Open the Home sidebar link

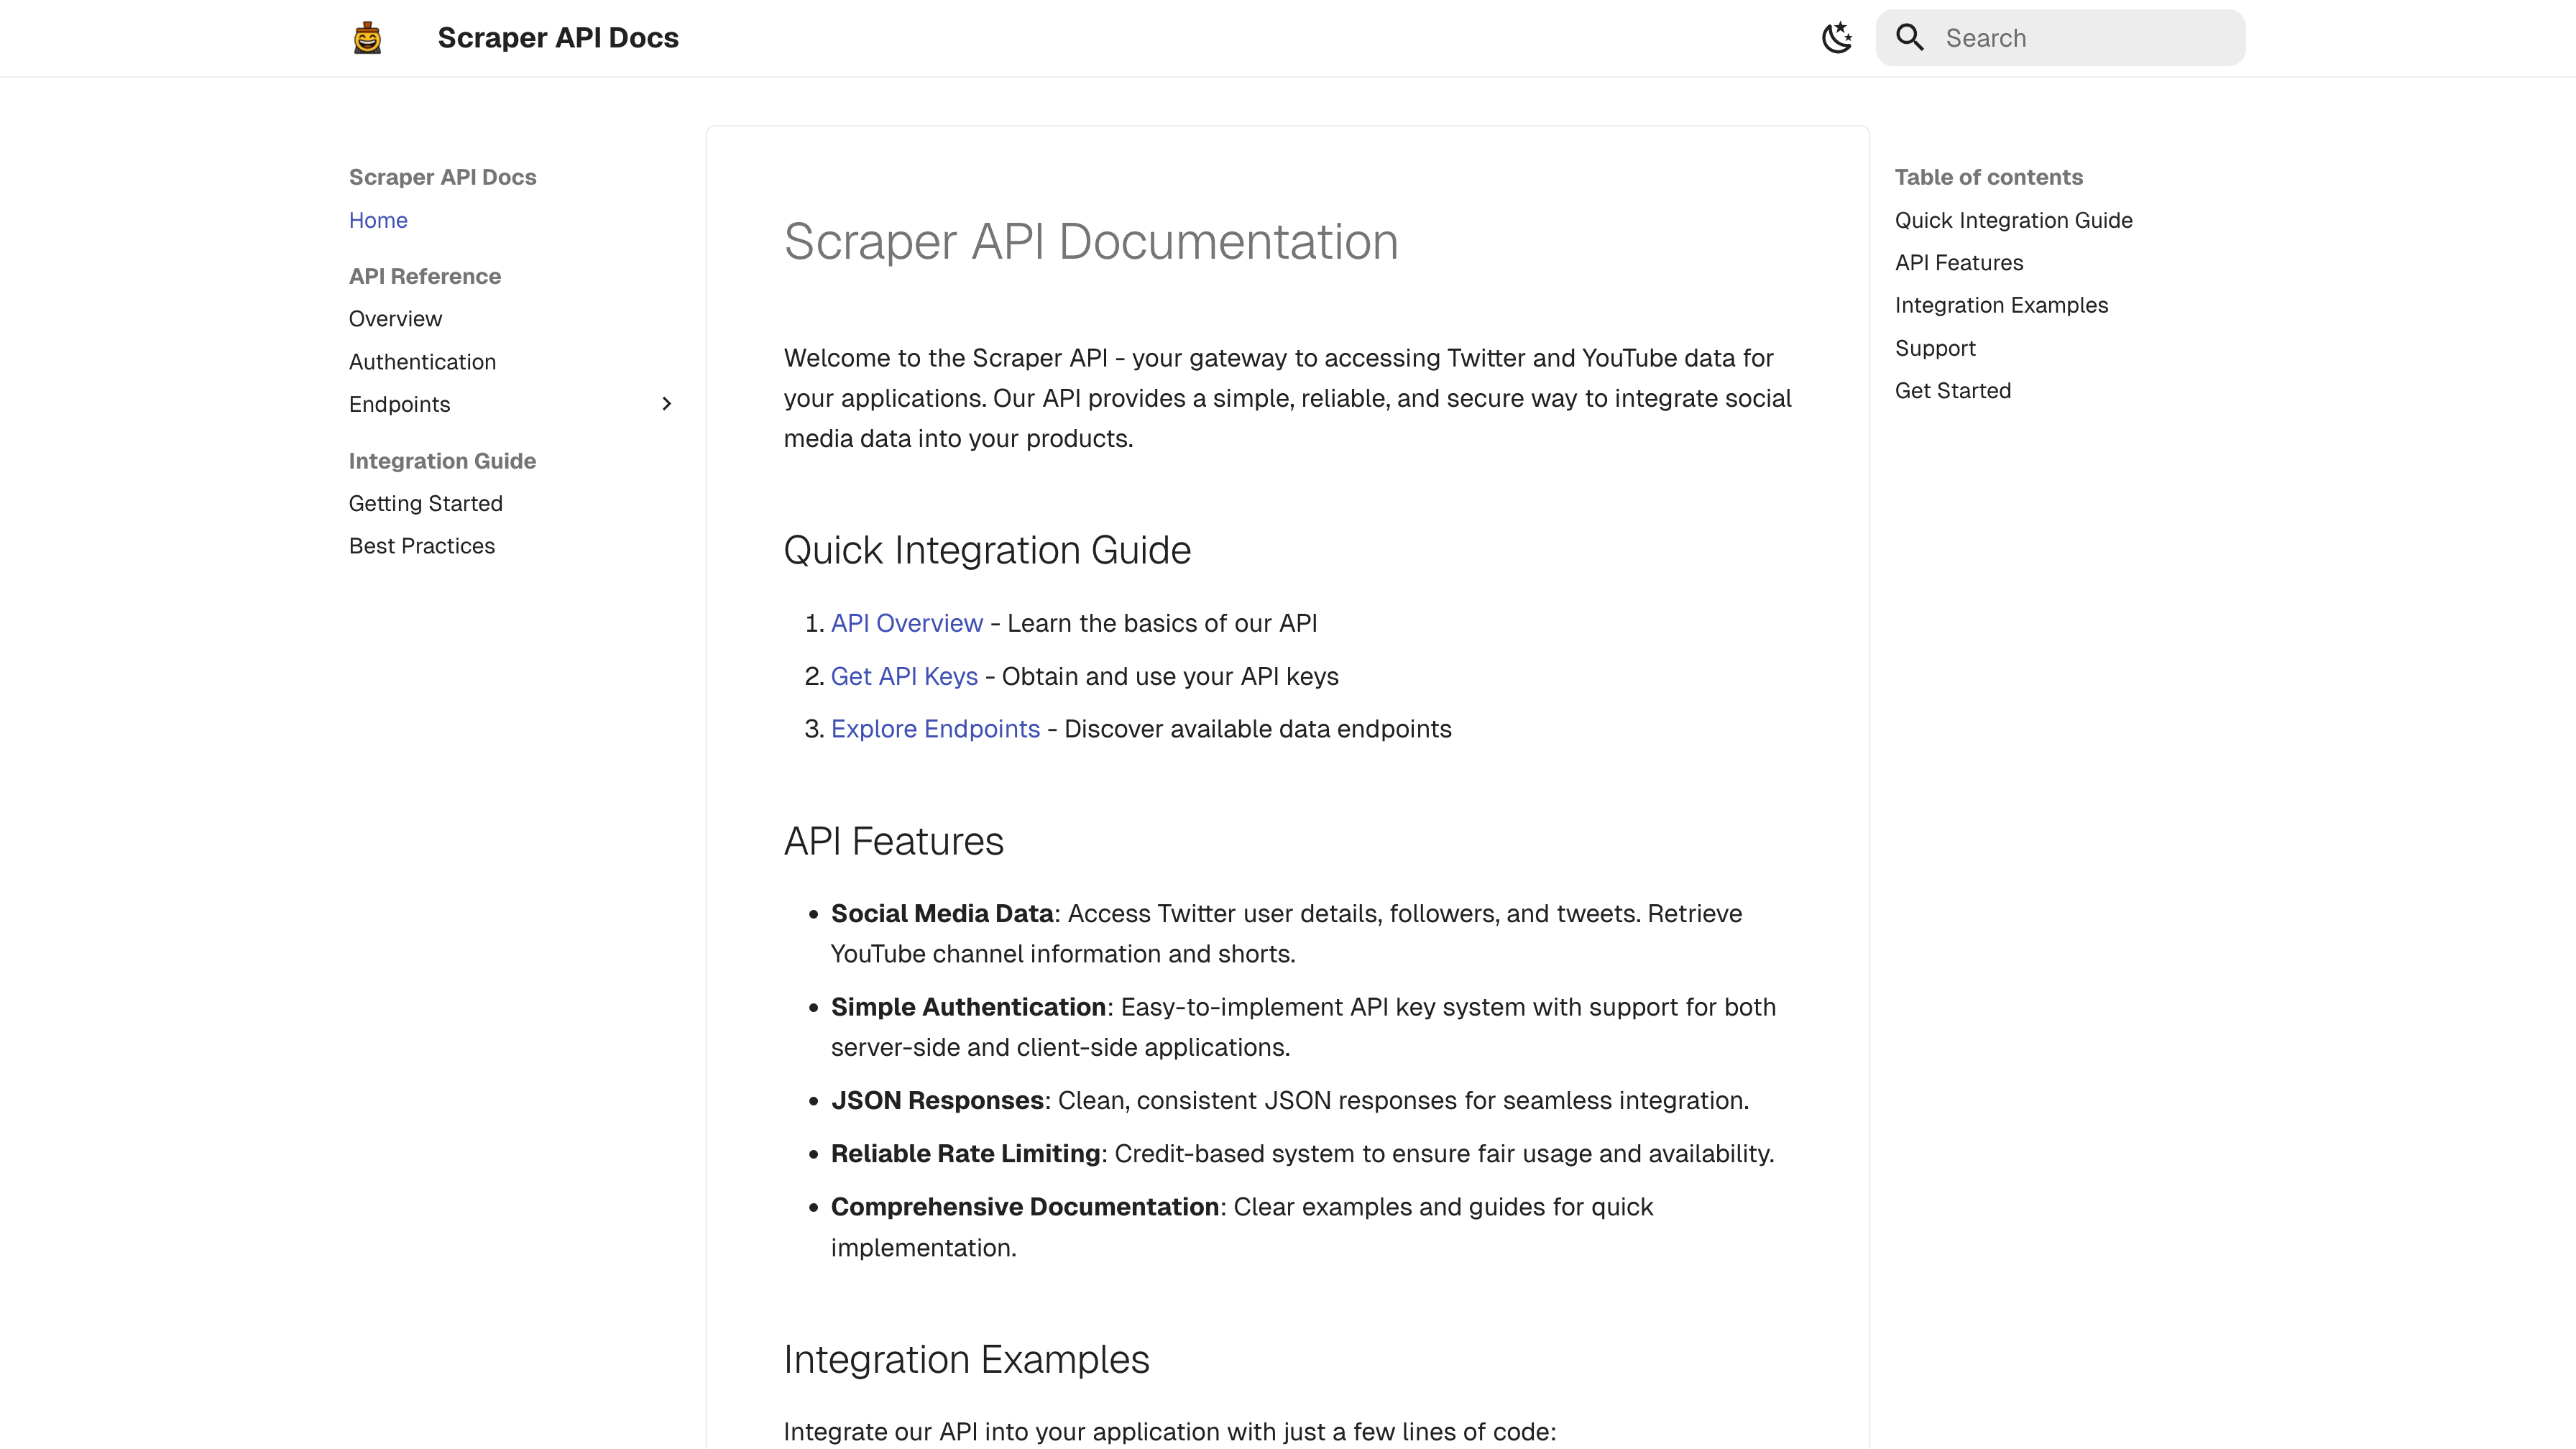pos(378,220)
